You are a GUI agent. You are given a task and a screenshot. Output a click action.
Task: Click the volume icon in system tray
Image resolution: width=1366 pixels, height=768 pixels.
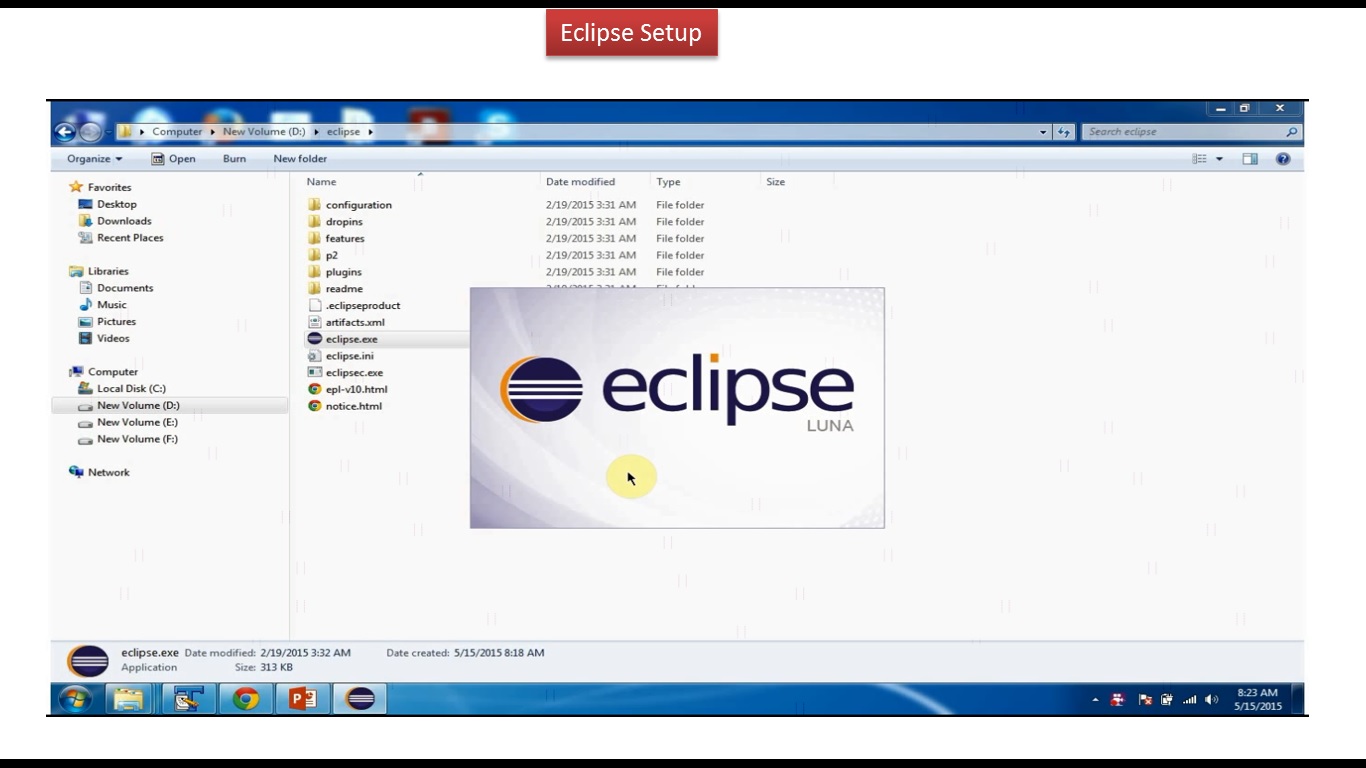point(1212,700)
